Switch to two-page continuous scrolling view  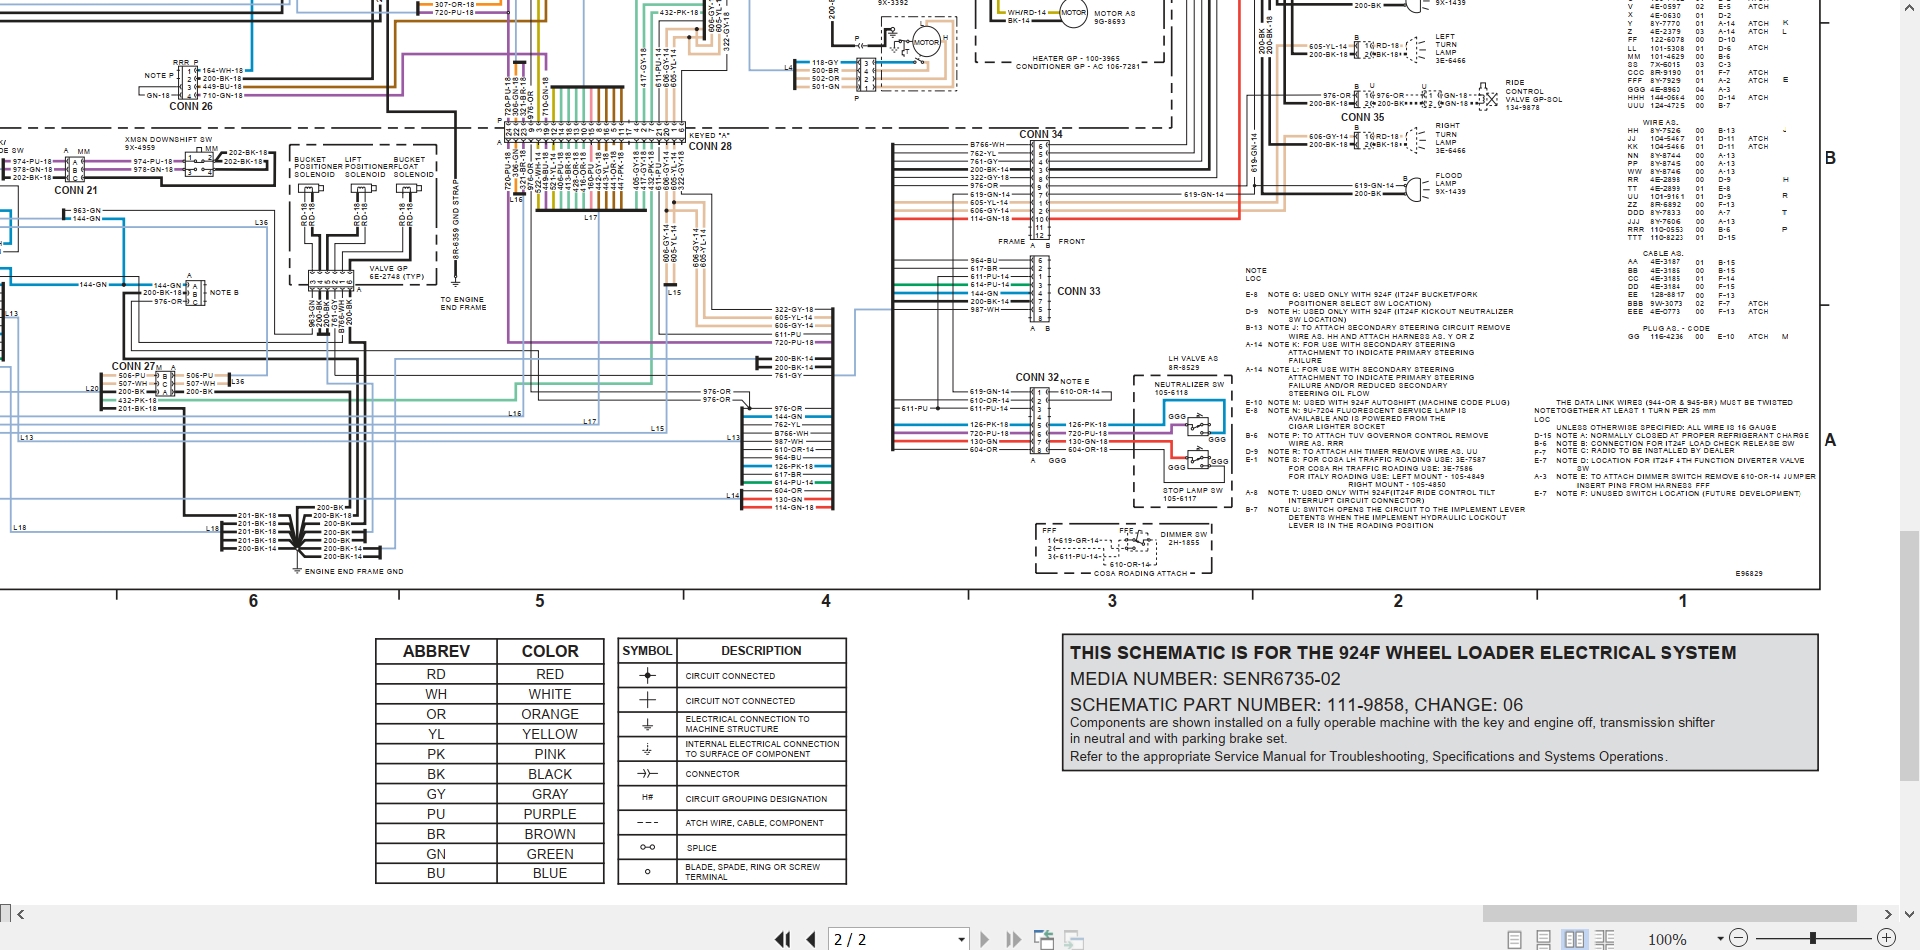click(x=1604, y=939)
